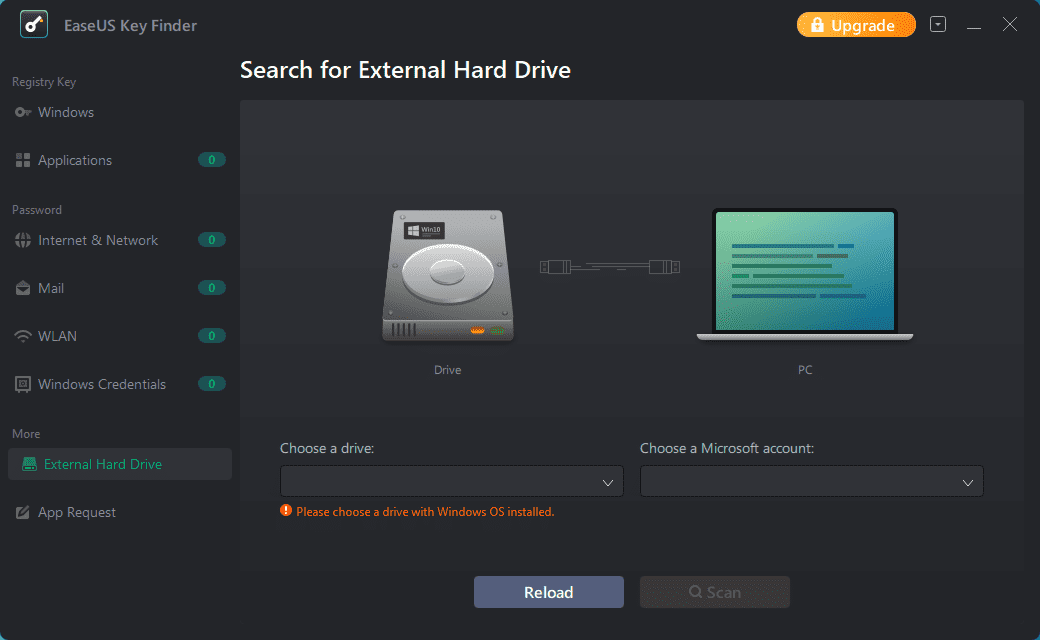Show WLAN passwords
The image size is (1040, 640).
coord(119,336)
